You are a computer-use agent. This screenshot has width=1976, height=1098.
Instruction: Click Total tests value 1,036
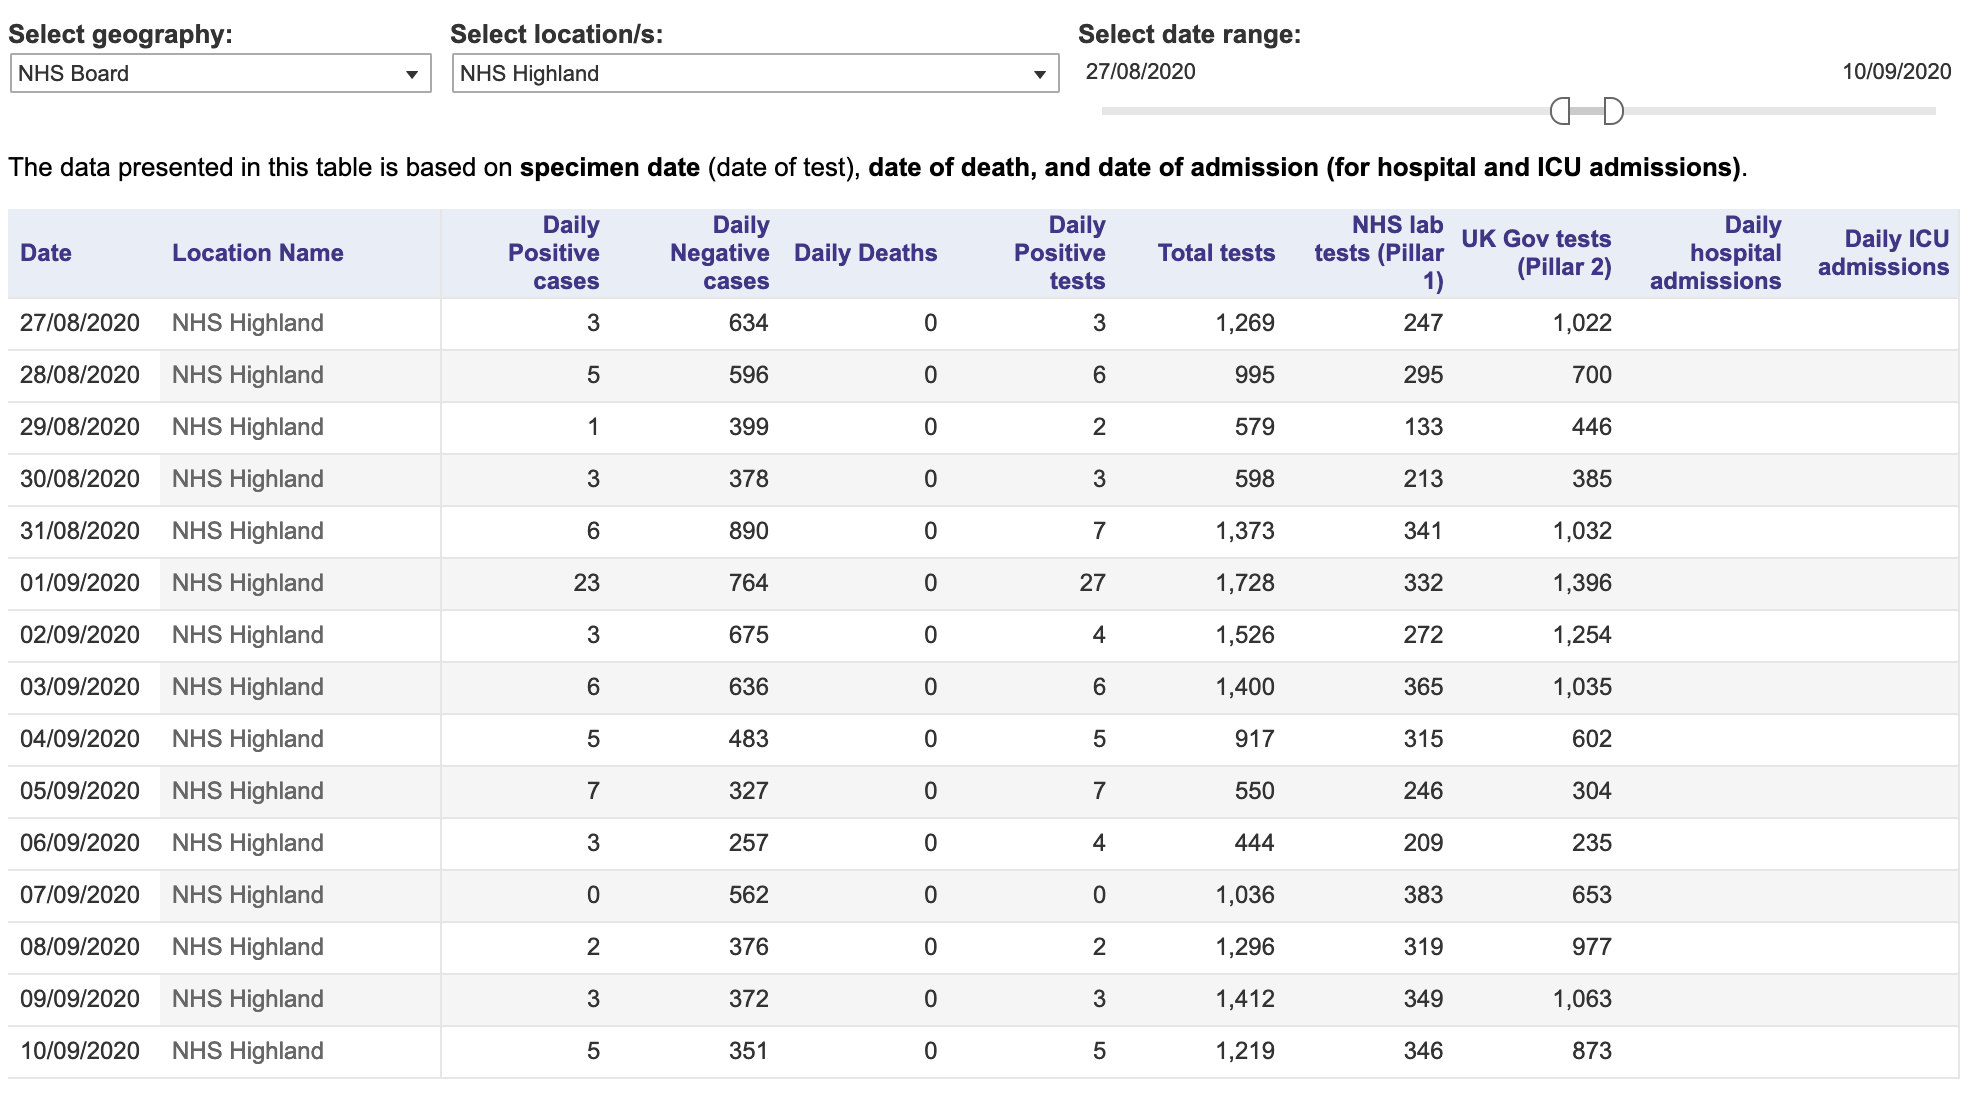[1245, 895]
